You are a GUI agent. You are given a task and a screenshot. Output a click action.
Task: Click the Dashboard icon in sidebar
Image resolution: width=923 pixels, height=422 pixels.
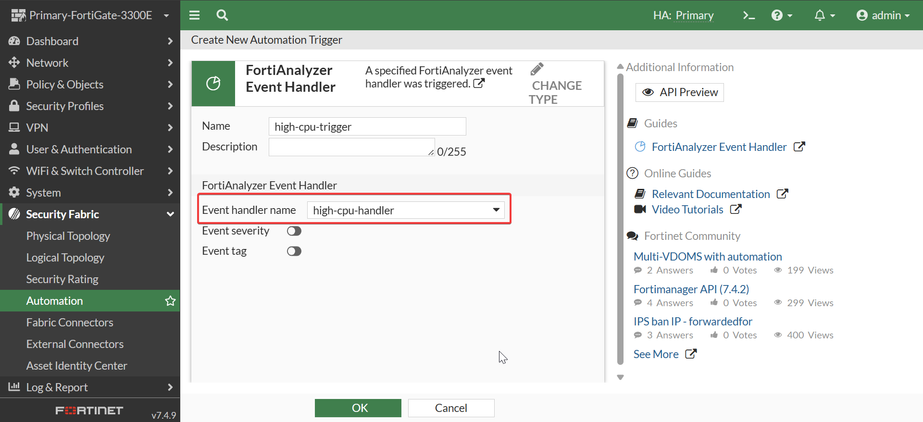coord(14,41)
